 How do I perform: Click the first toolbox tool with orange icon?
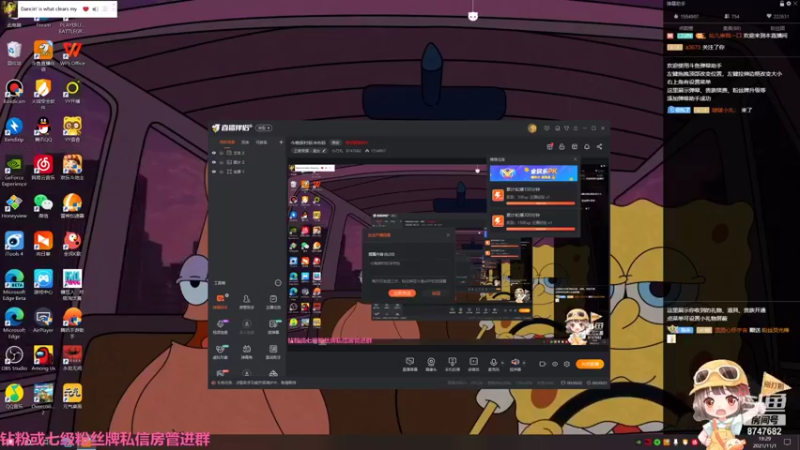pyautogui.click(x=220, y=301)
